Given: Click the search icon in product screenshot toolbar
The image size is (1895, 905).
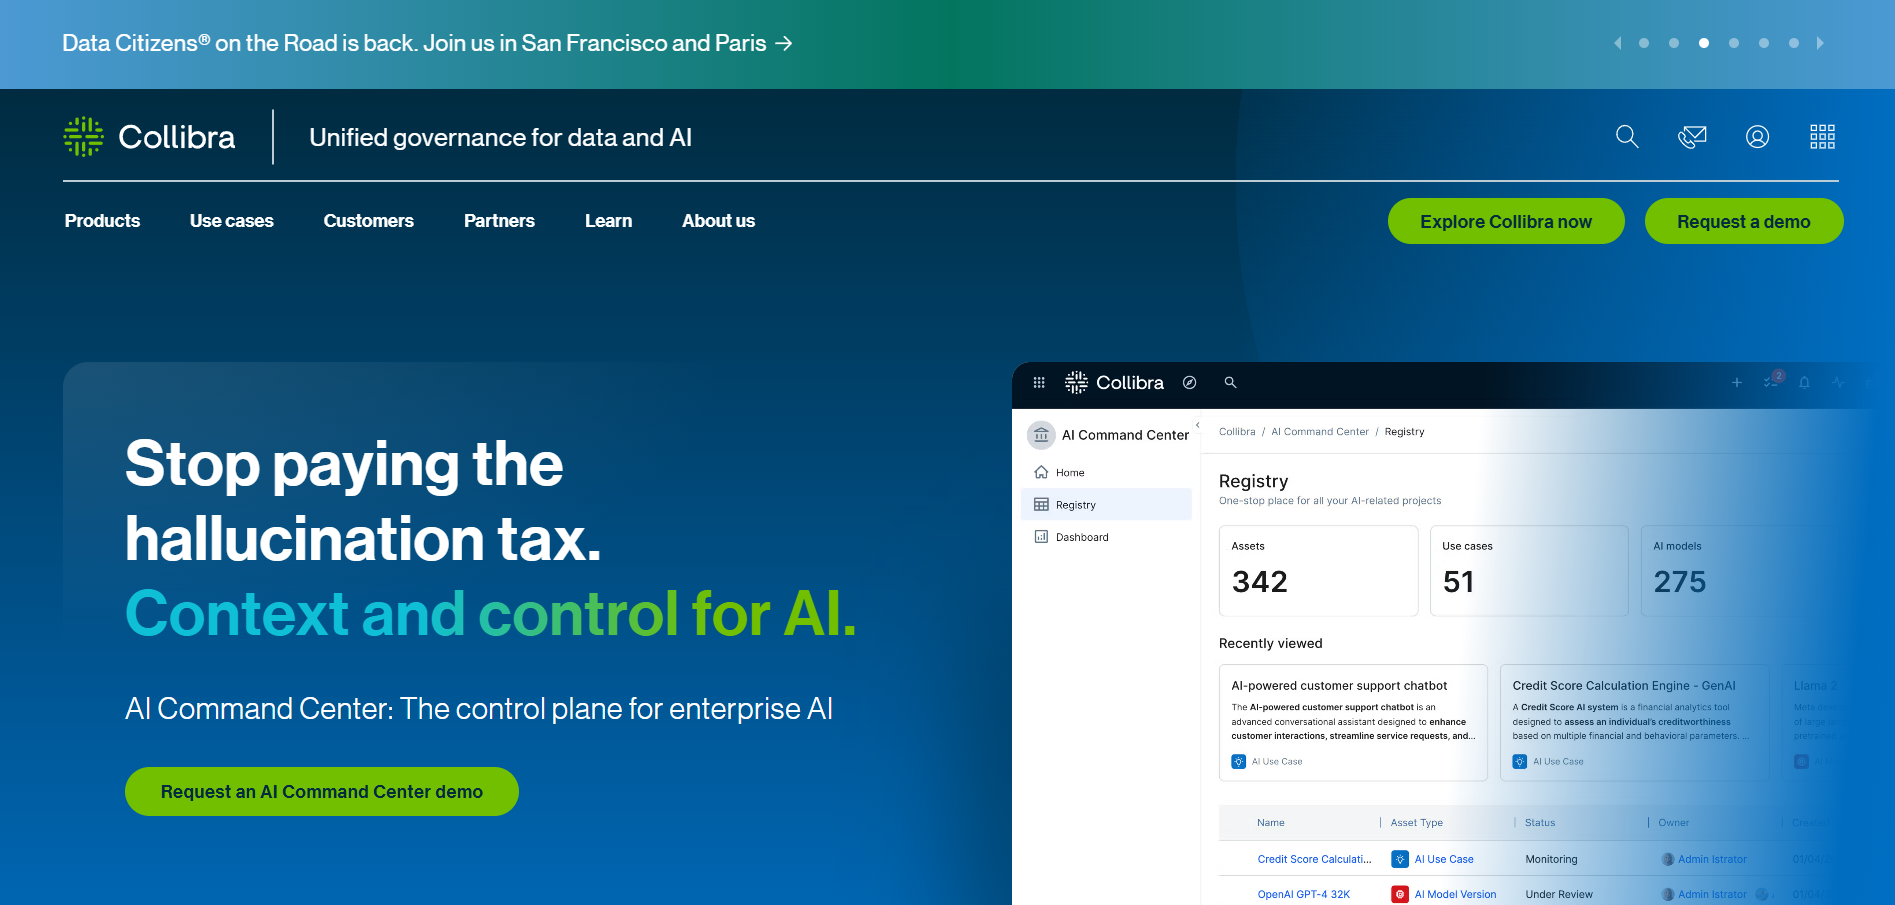Looking at the screenshot, I should pyautogui.click(x=1231, y=383).
